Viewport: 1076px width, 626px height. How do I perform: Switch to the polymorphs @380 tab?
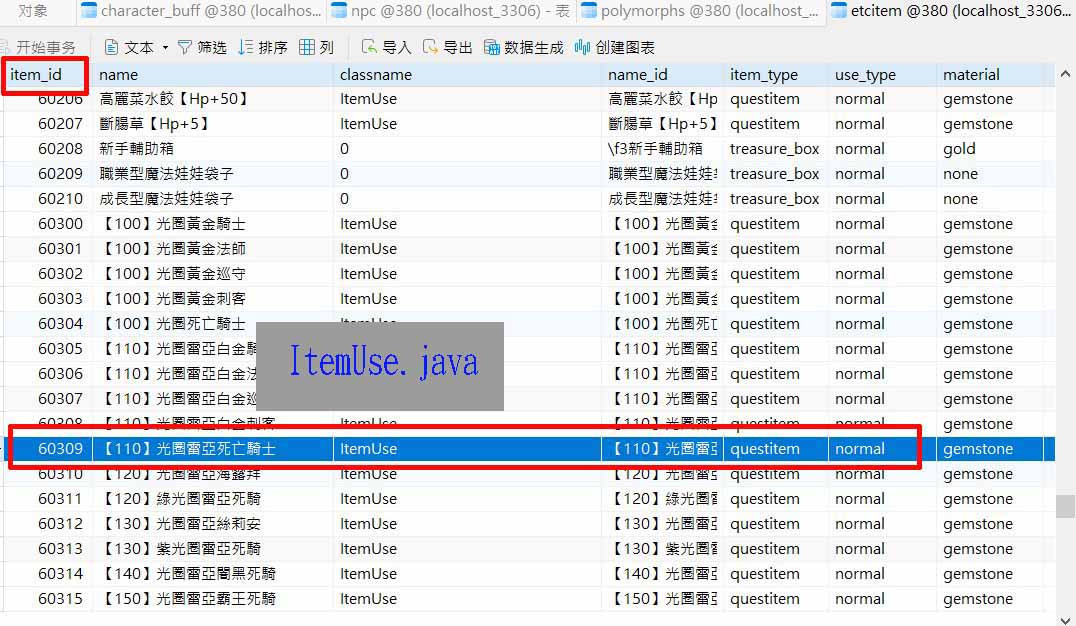click(700, 11)
